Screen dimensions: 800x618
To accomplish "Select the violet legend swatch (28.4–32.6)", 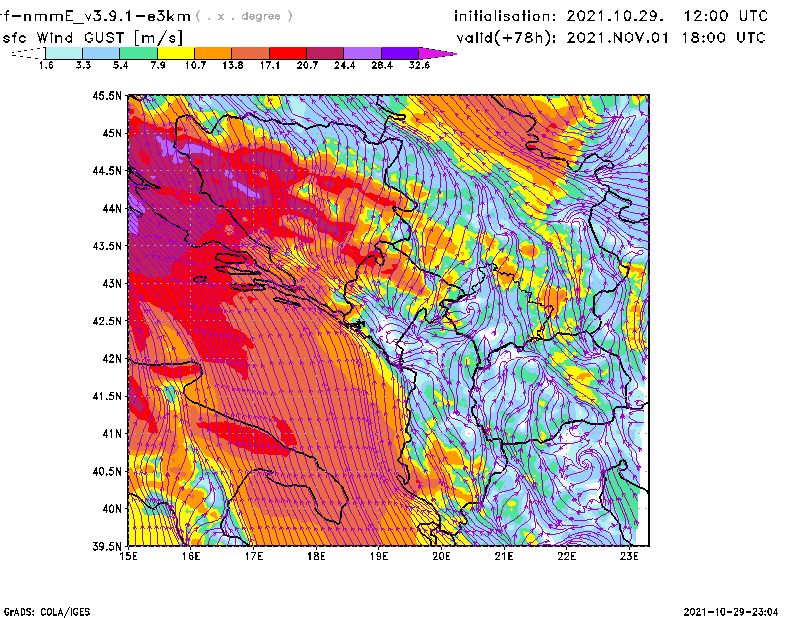I will click(x=400, y=53).
